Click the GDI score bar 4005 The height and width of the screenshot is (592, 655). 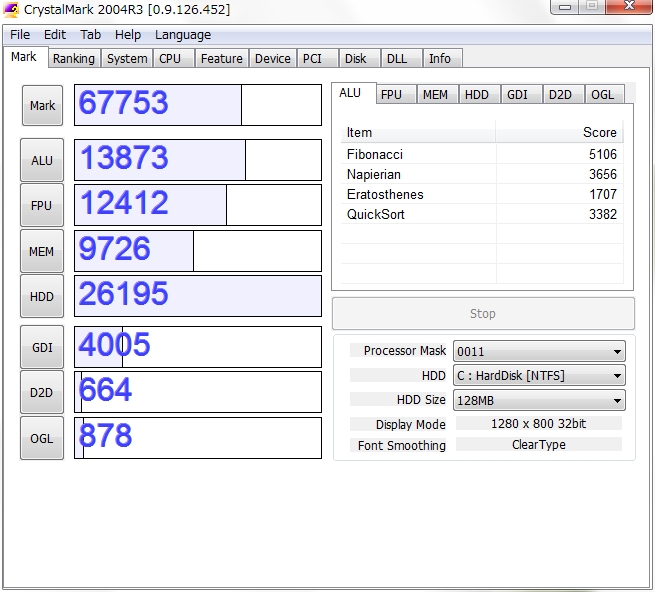(198, 347)
